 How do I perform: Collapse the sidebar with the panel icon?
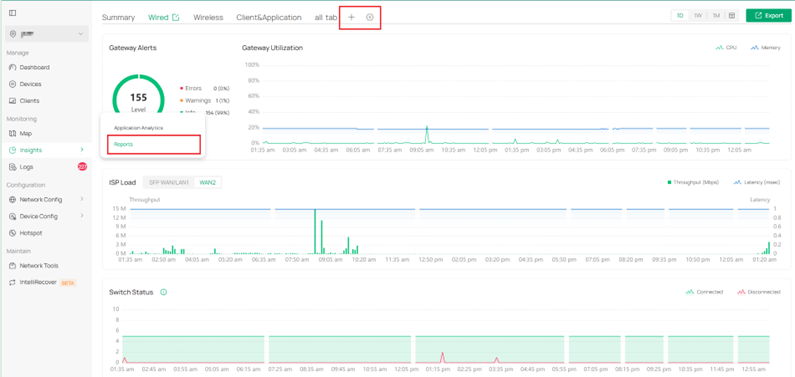(x=13, y=13)
